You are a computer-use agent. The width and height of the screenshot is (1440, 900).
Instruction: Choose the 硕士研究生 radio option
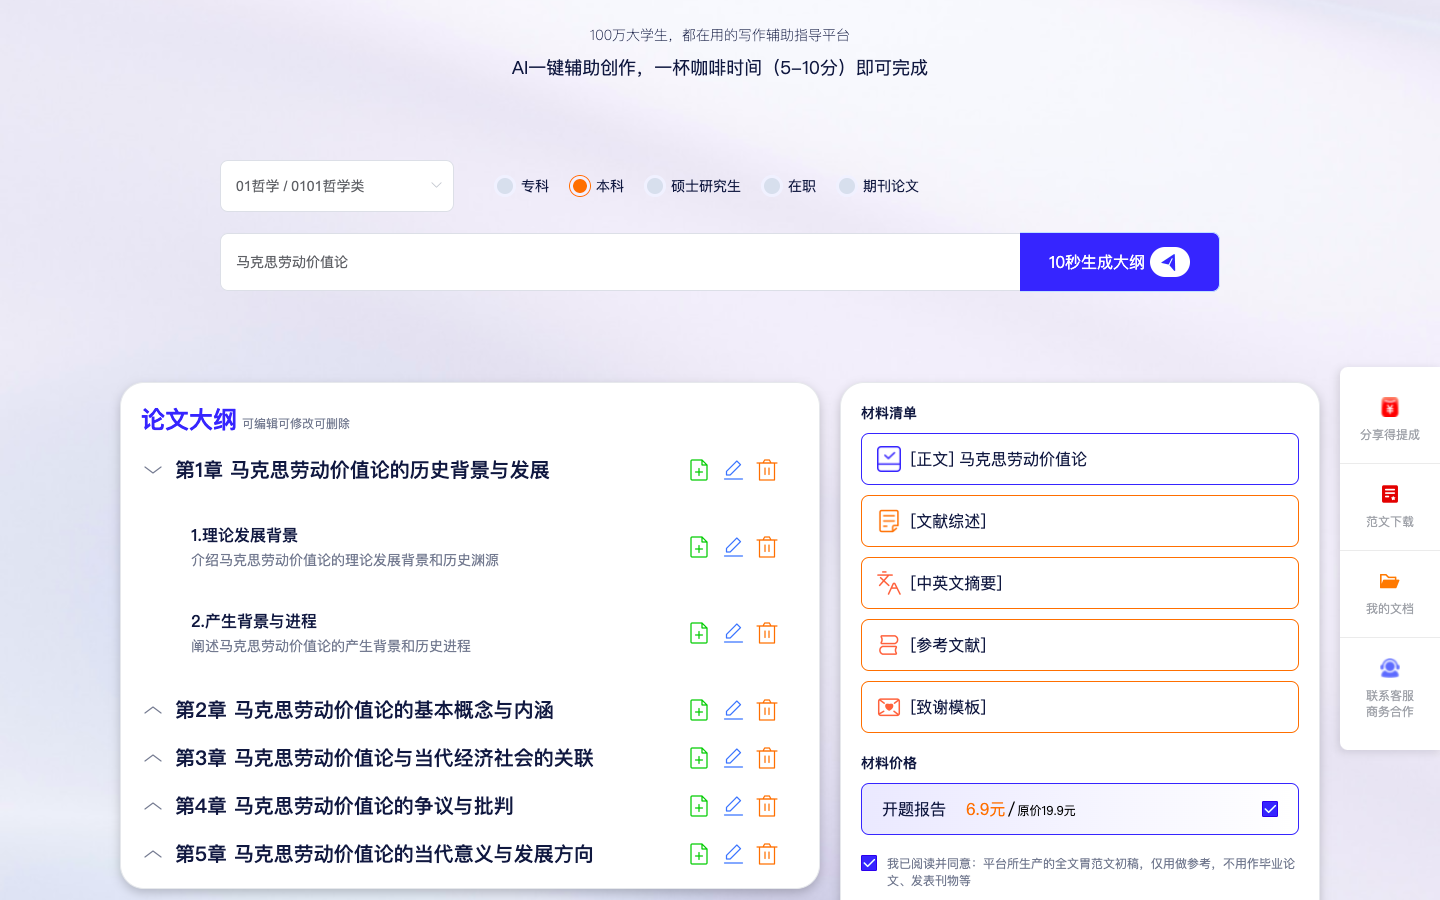point(655,186)
